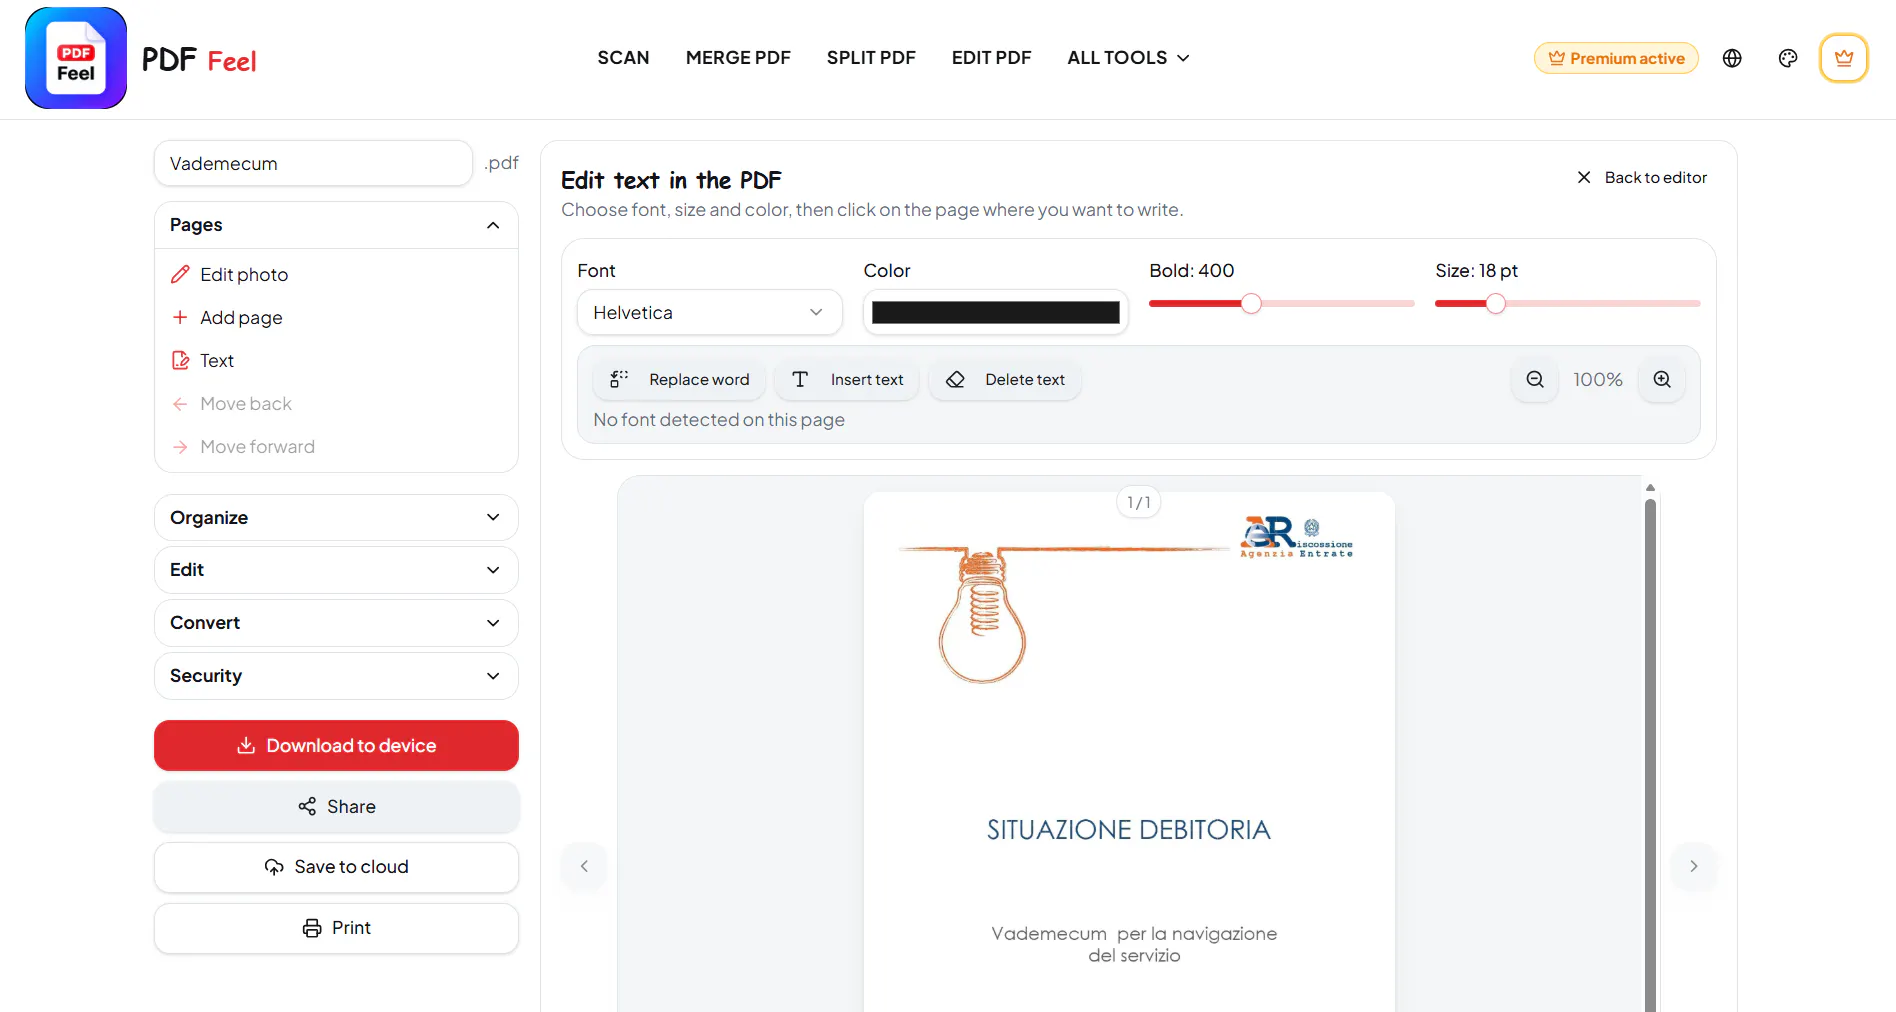Click the SITUAZIONE DEBITORIA page preview
The image size is (1896, 1012).
pyautogui.click(x=1129, y=752)
